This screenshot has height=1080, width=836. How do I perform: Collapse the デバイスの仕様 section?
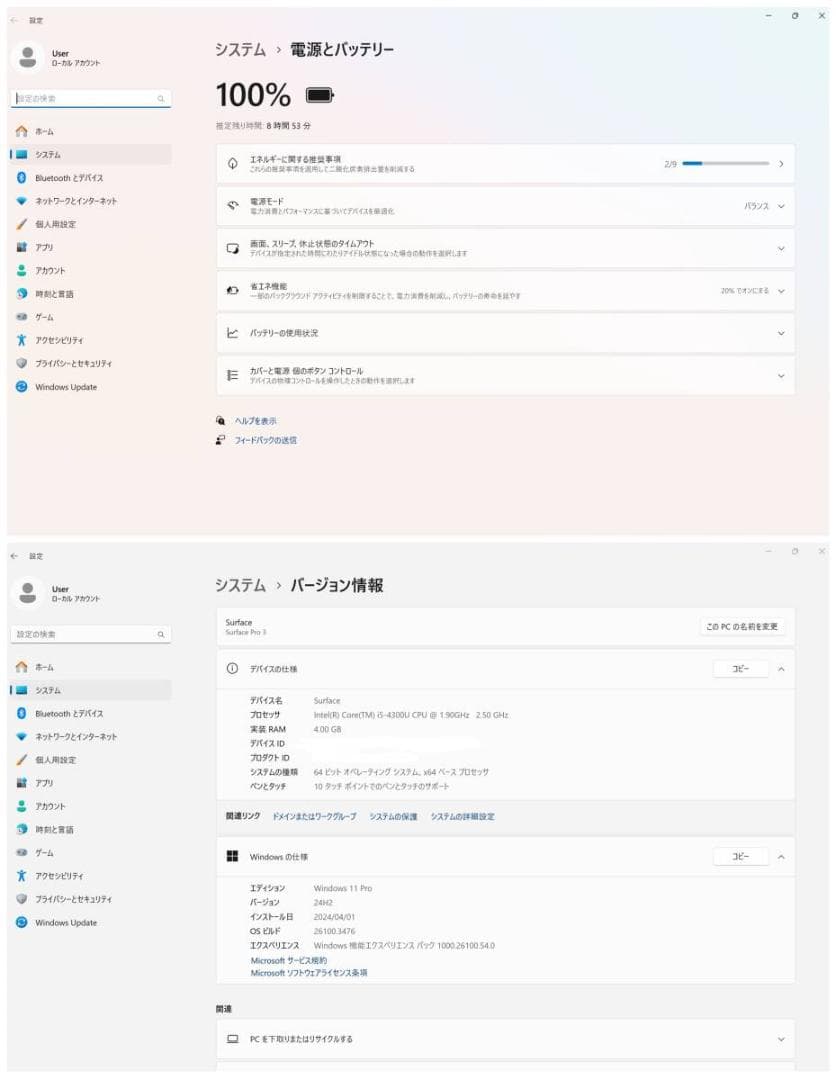[779, 669]
